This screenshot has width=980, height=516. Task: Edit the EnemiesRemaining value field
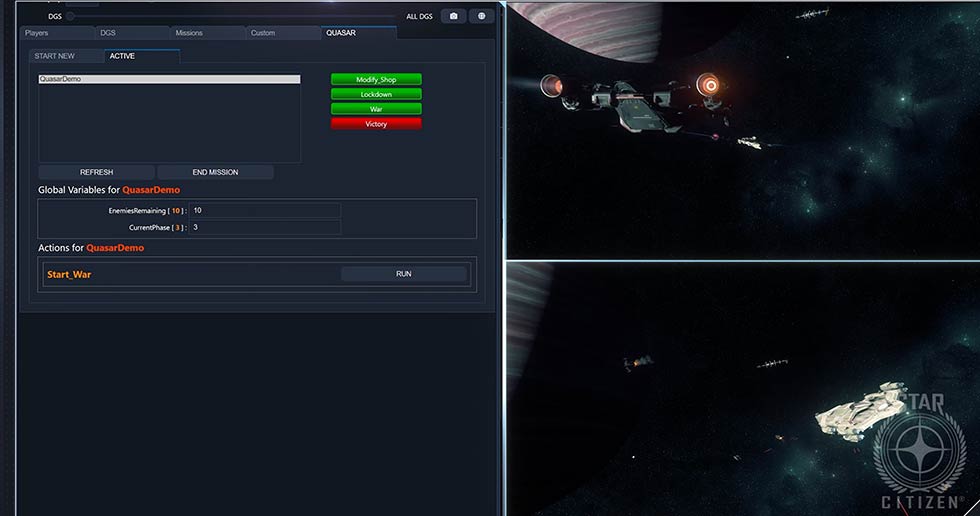tap(265, 211)
